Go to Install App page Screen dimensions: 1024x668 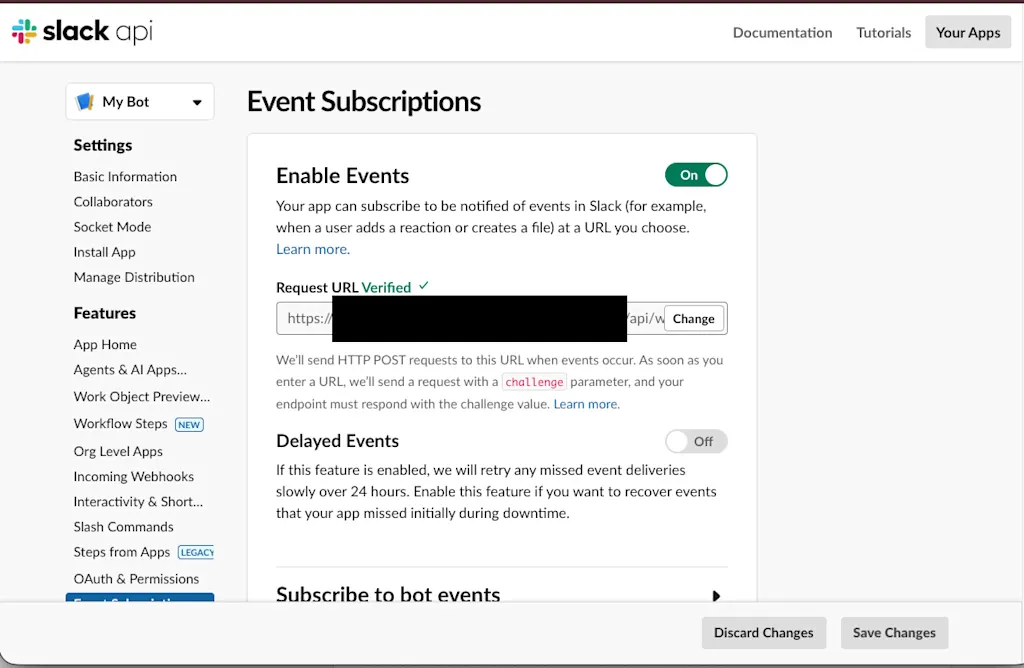[104, 252]
